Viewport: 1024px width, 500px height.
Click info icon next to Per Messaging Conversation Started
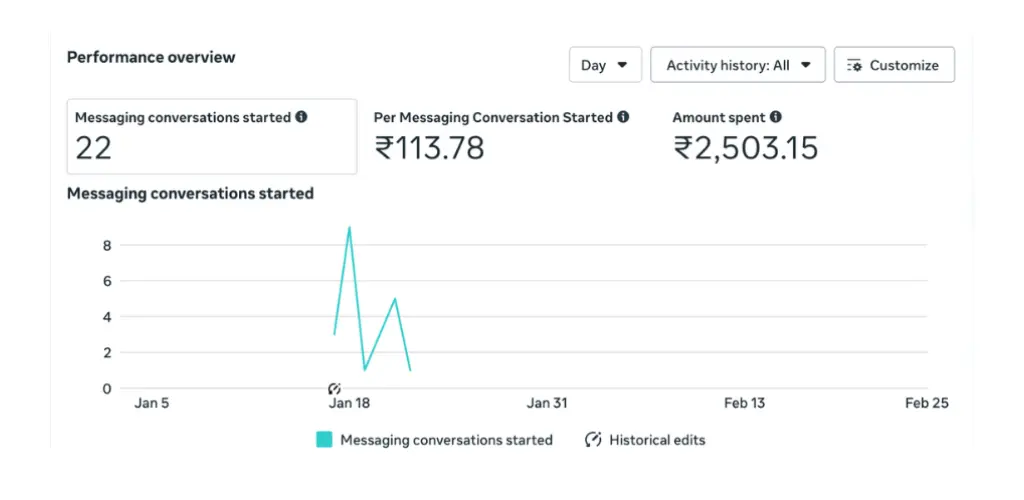click(623, 117)
